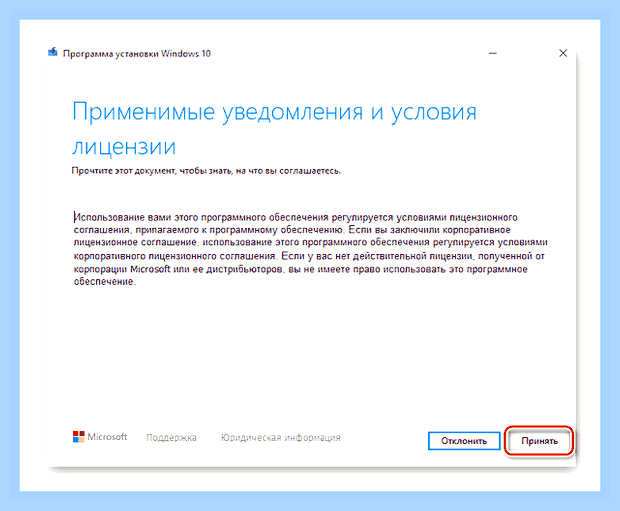Viewport: 620px width, 511px height.
Task: Open the Поддержка link
Action: point(171,437)
